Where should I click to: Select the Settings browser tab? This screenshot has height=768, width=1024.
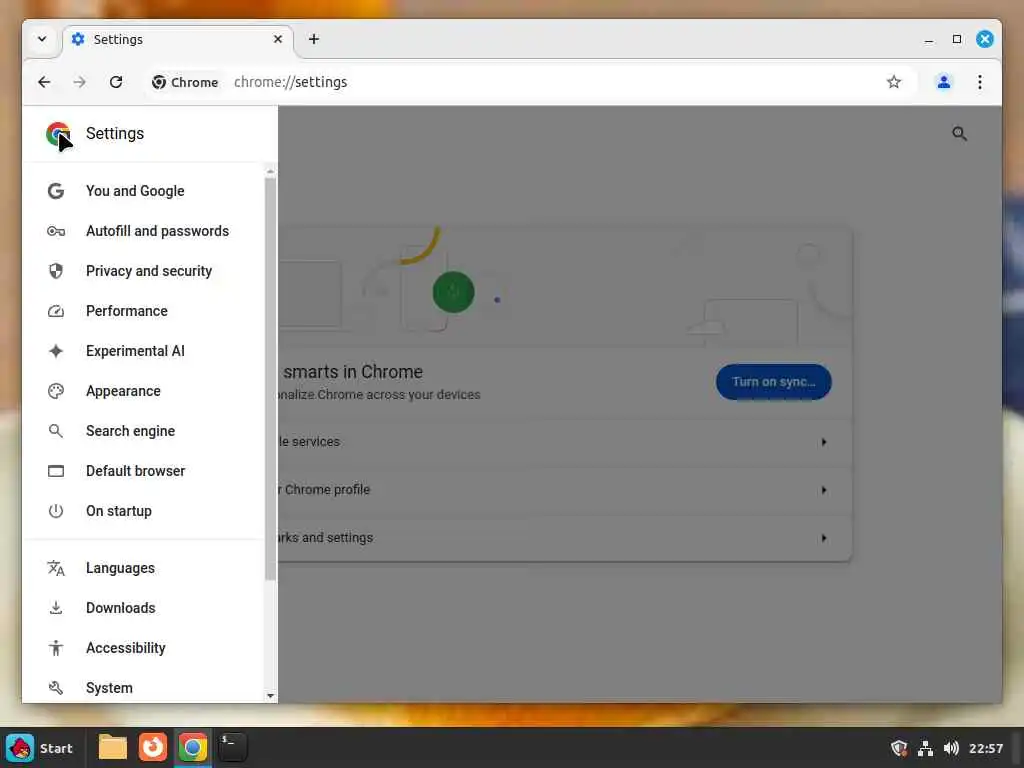tap(178, 39)
